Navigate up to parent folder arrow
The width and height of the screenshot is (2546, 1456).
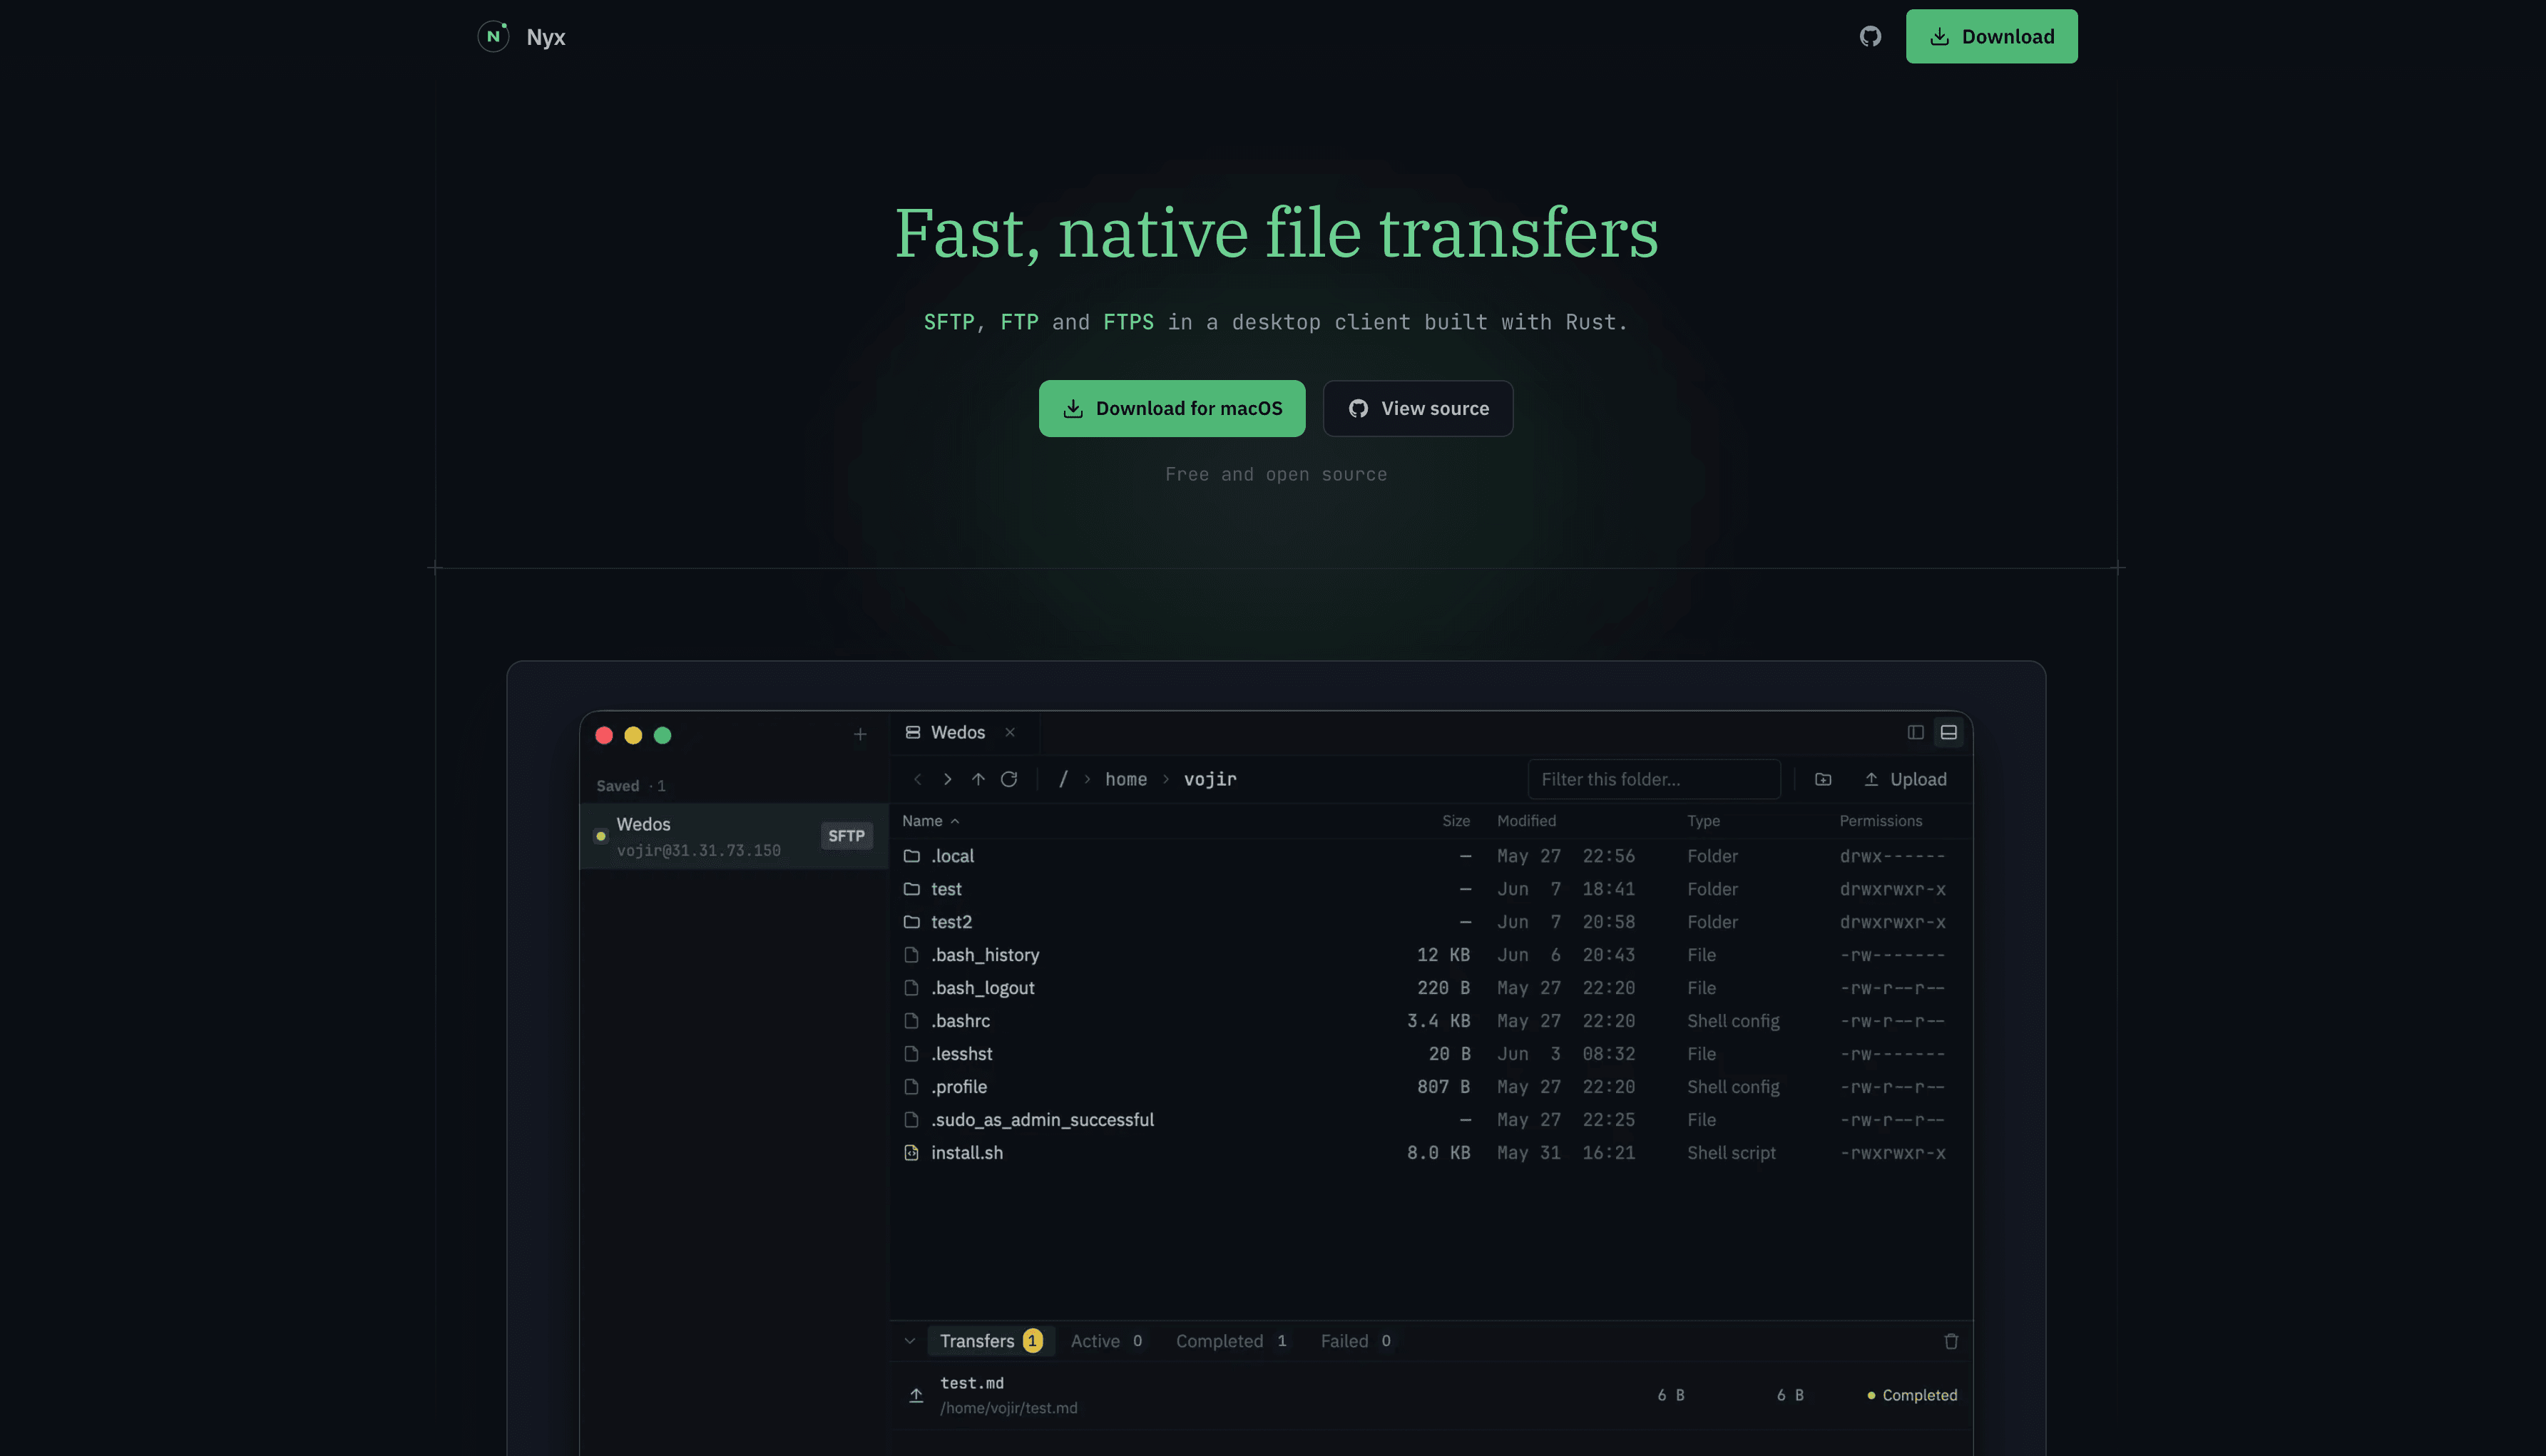coord(978,779)
